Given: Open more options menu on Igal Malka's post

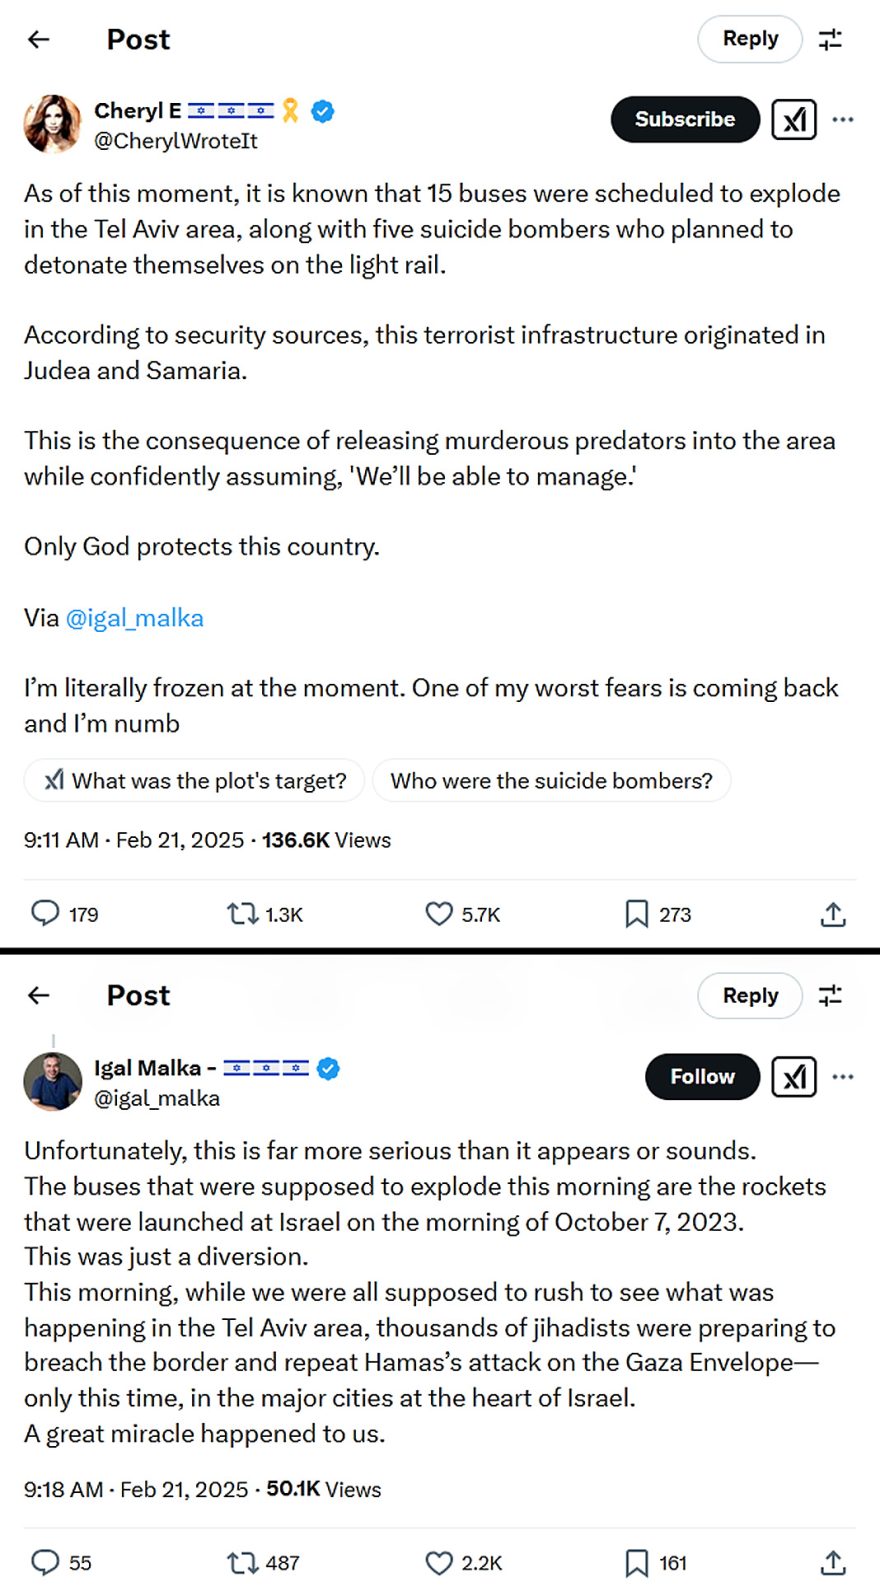Looking at the screenshot, I should tap(843, 1077).
